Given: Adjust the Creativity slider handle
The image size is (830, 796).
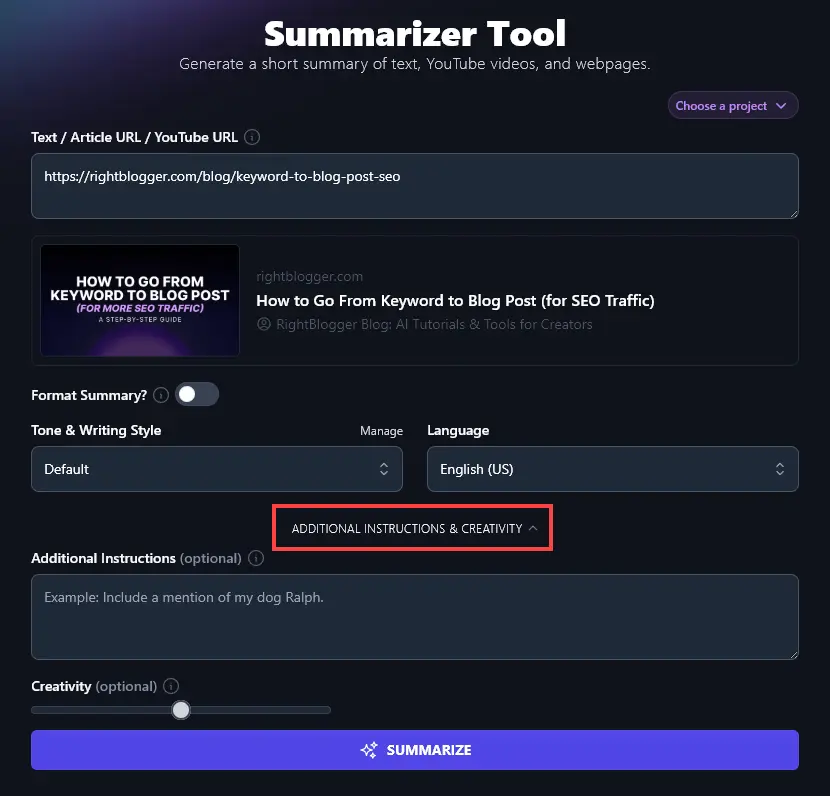Looking at the screenshot, I should click(x=181, y=709).
